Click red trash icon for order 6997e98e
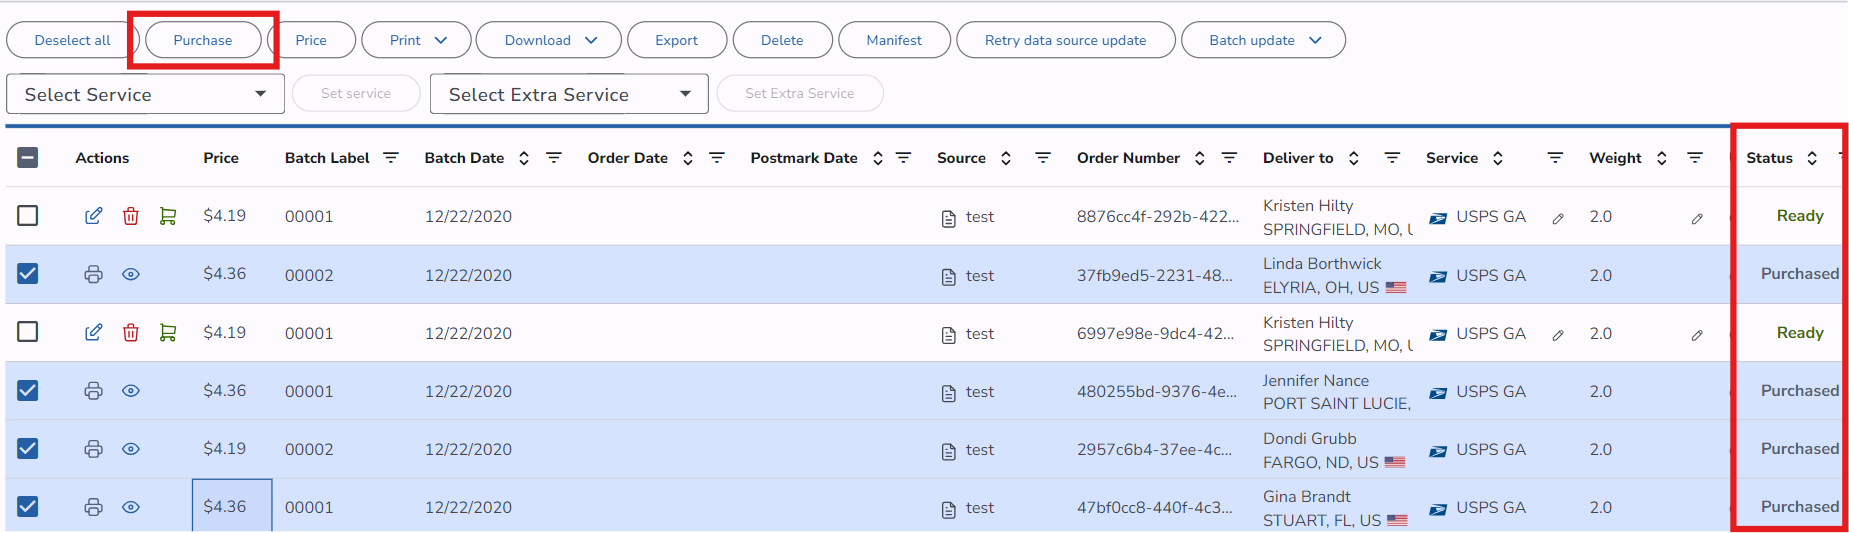The width and height of the screenshot is (1849, 533). tap(131, 333)
